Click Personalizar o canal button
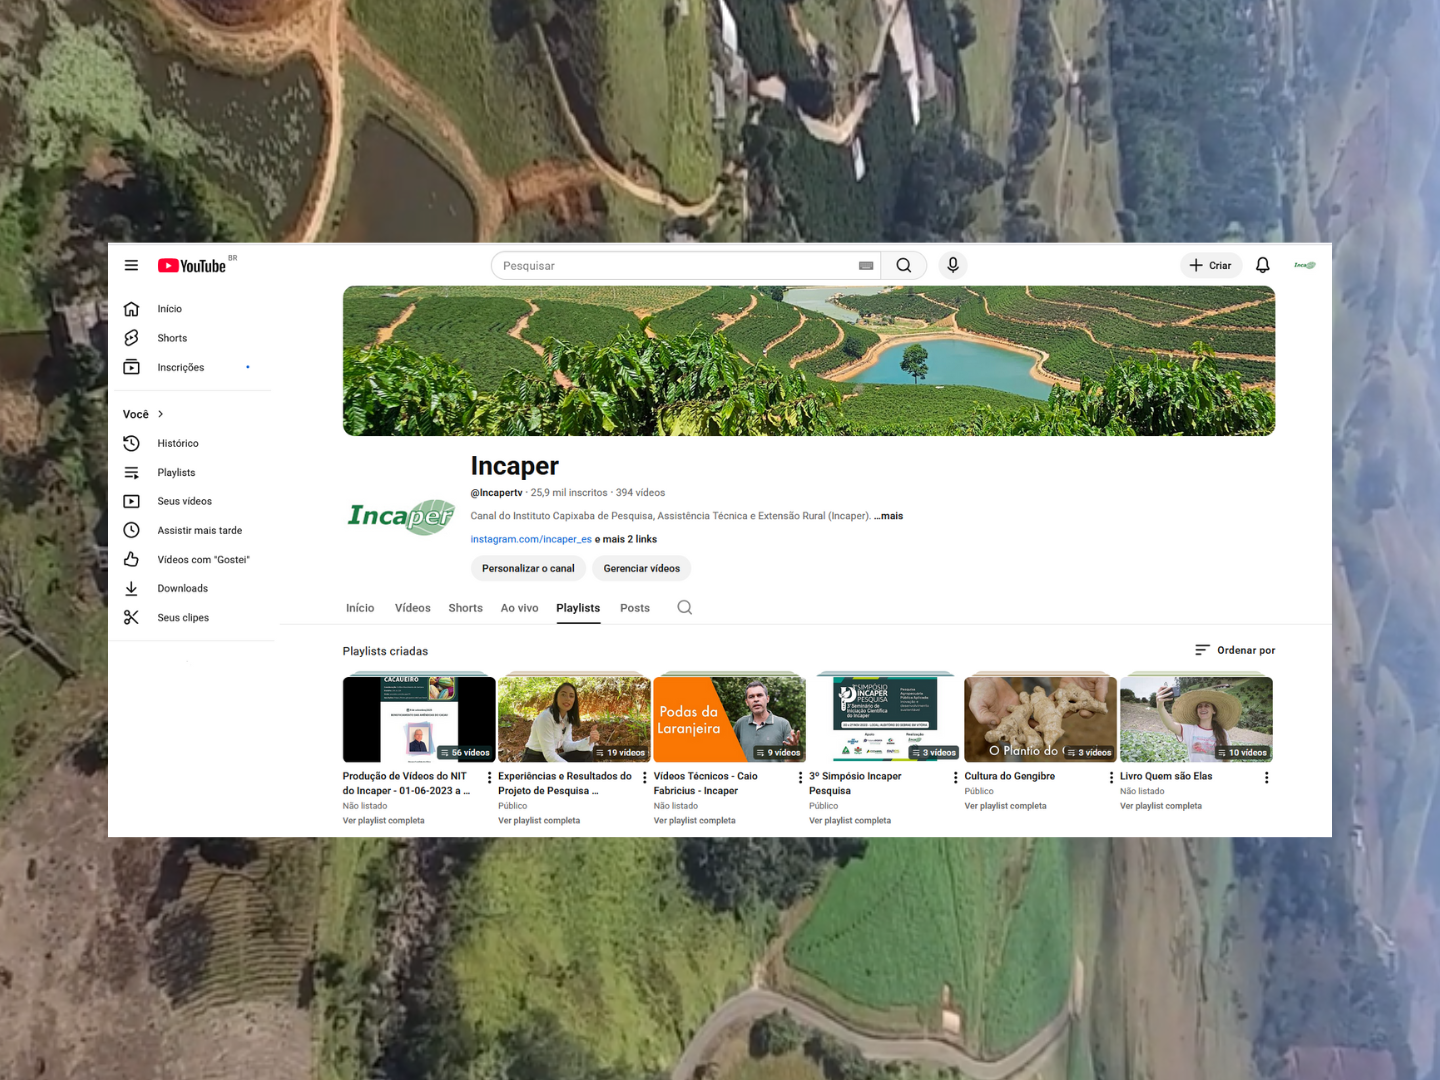 pyautogui.click(x=528, y=568)
